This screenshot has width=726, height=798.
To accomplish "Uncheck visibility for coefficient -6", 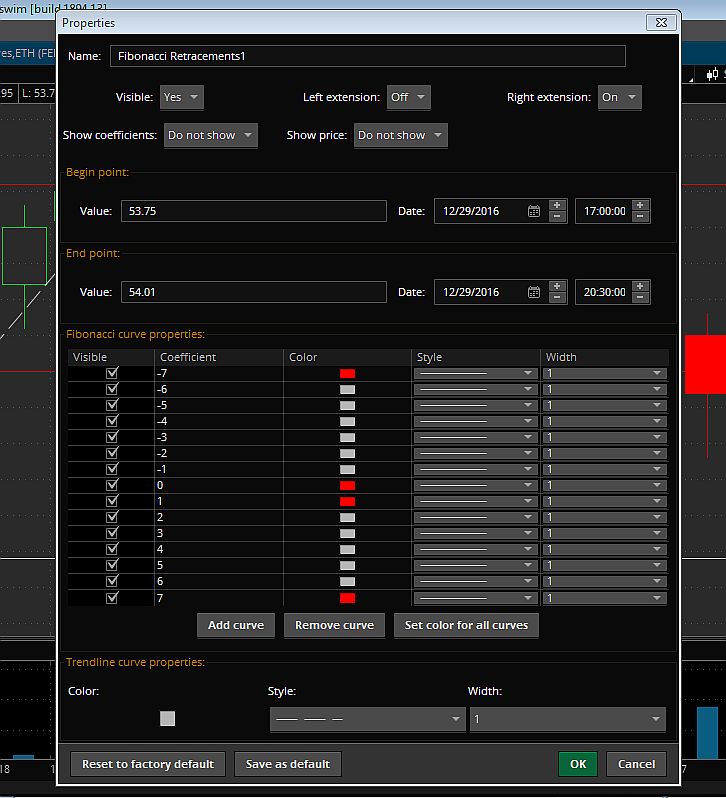I will pos(112,389).
